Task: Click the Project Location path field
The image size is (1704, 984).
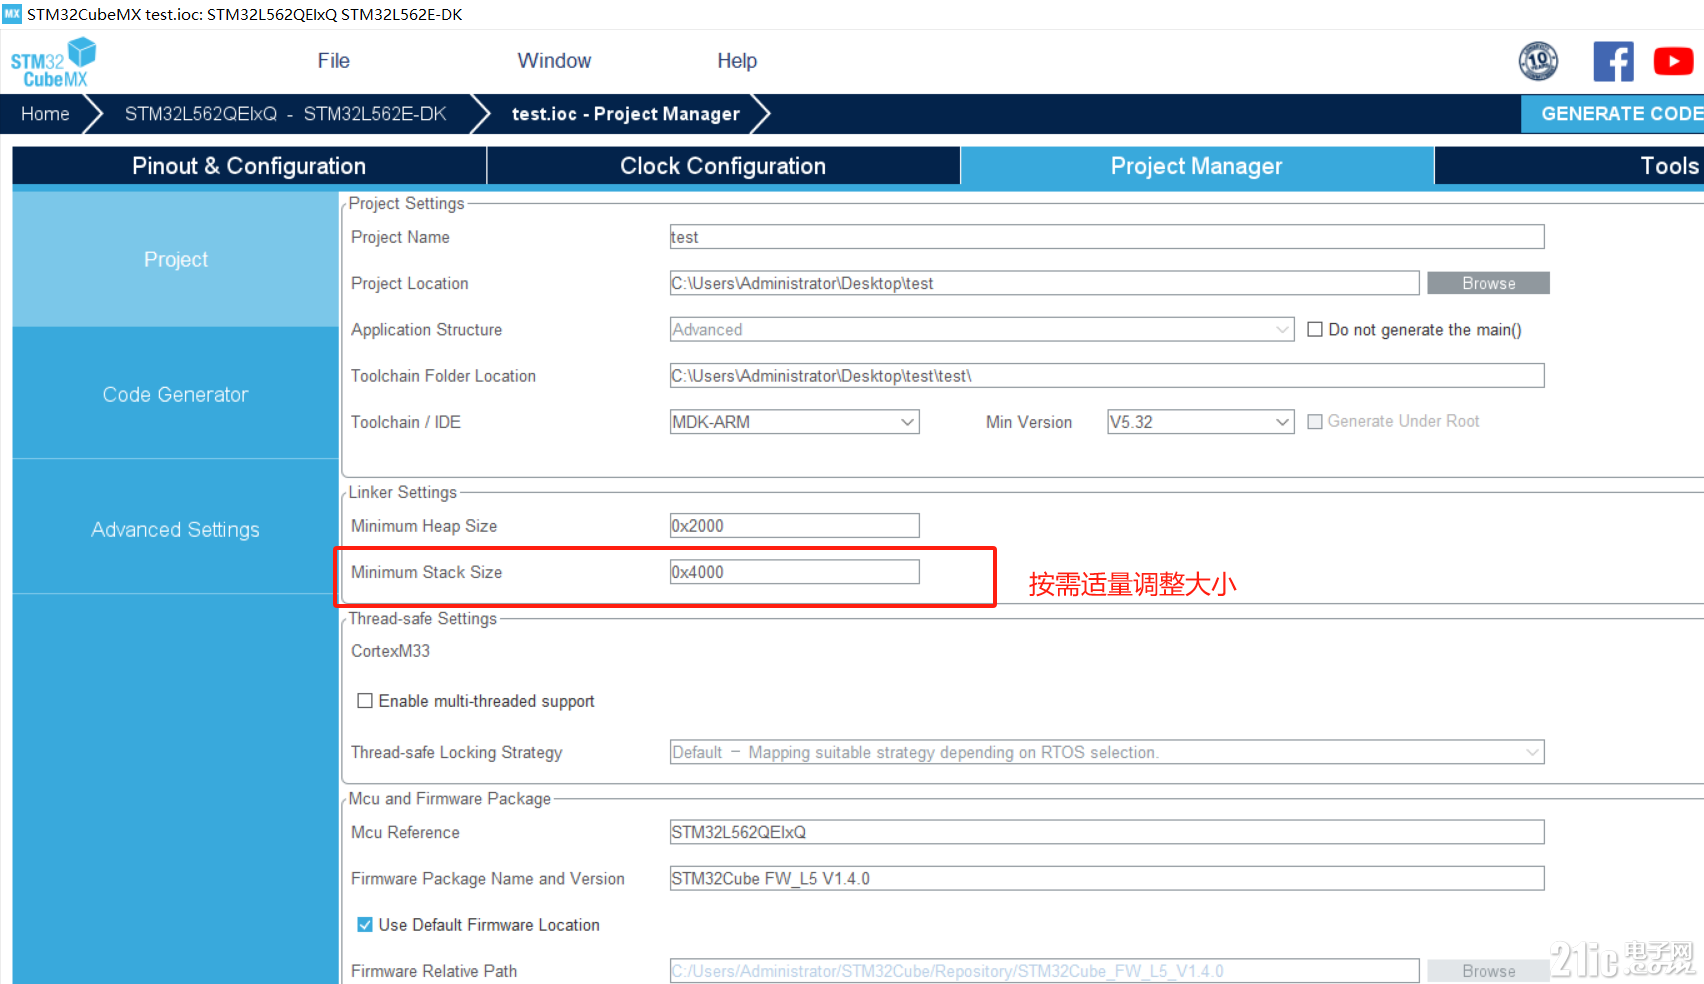Action: click(x=1044, y=283)
